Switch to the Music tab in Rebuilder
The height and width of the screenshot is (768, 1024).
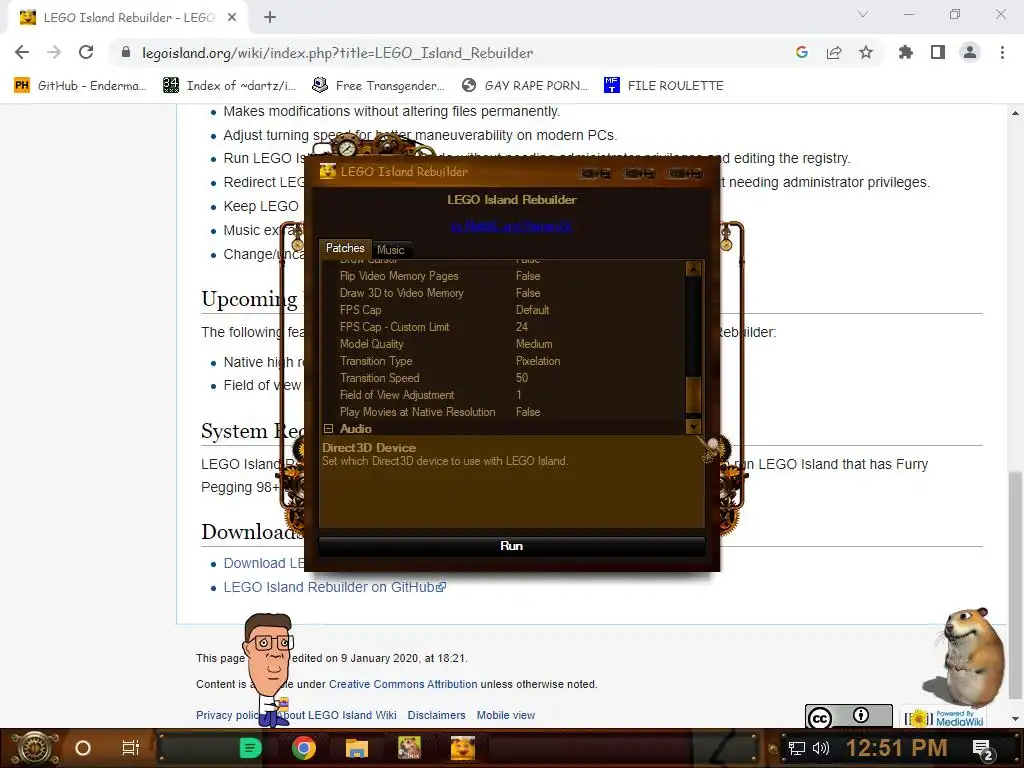391,249
